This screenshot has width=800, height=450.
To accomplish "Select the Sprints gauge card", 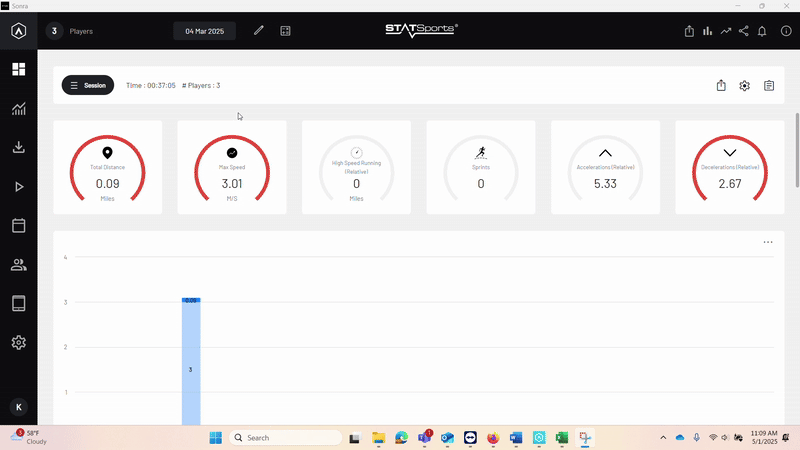I will point(481,167).
